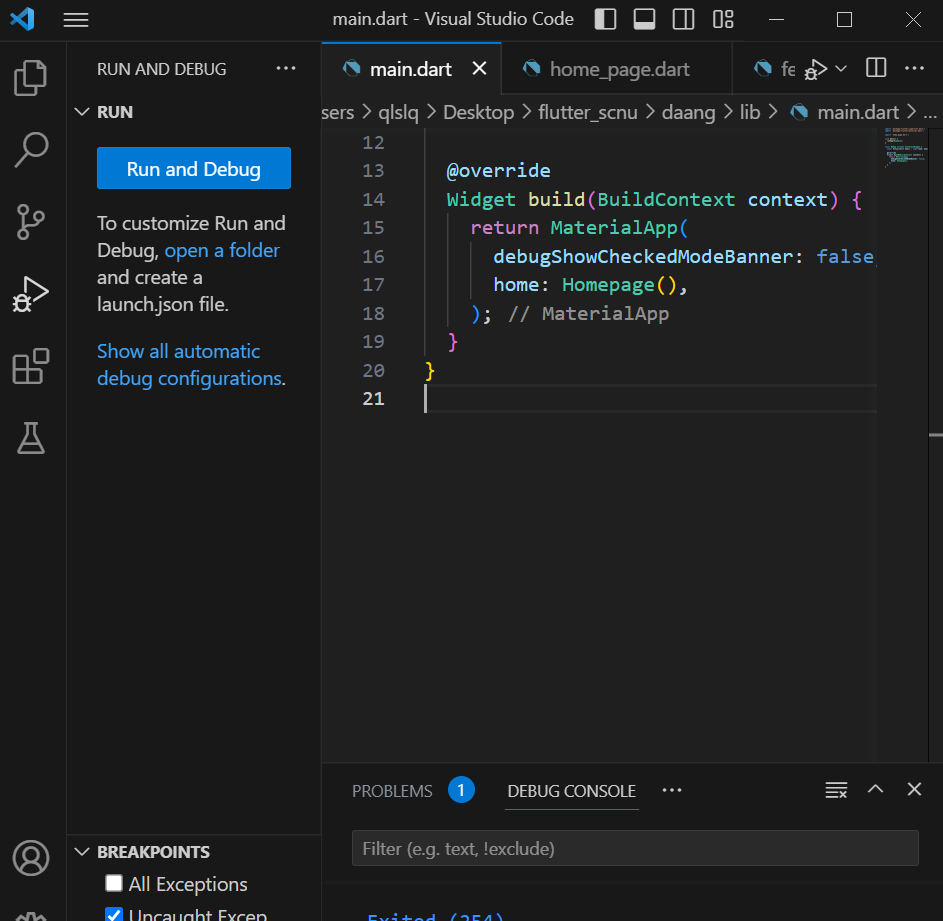The image size is (943, 921).
Task: Close the main.dart tab
Action: point(479,69)
